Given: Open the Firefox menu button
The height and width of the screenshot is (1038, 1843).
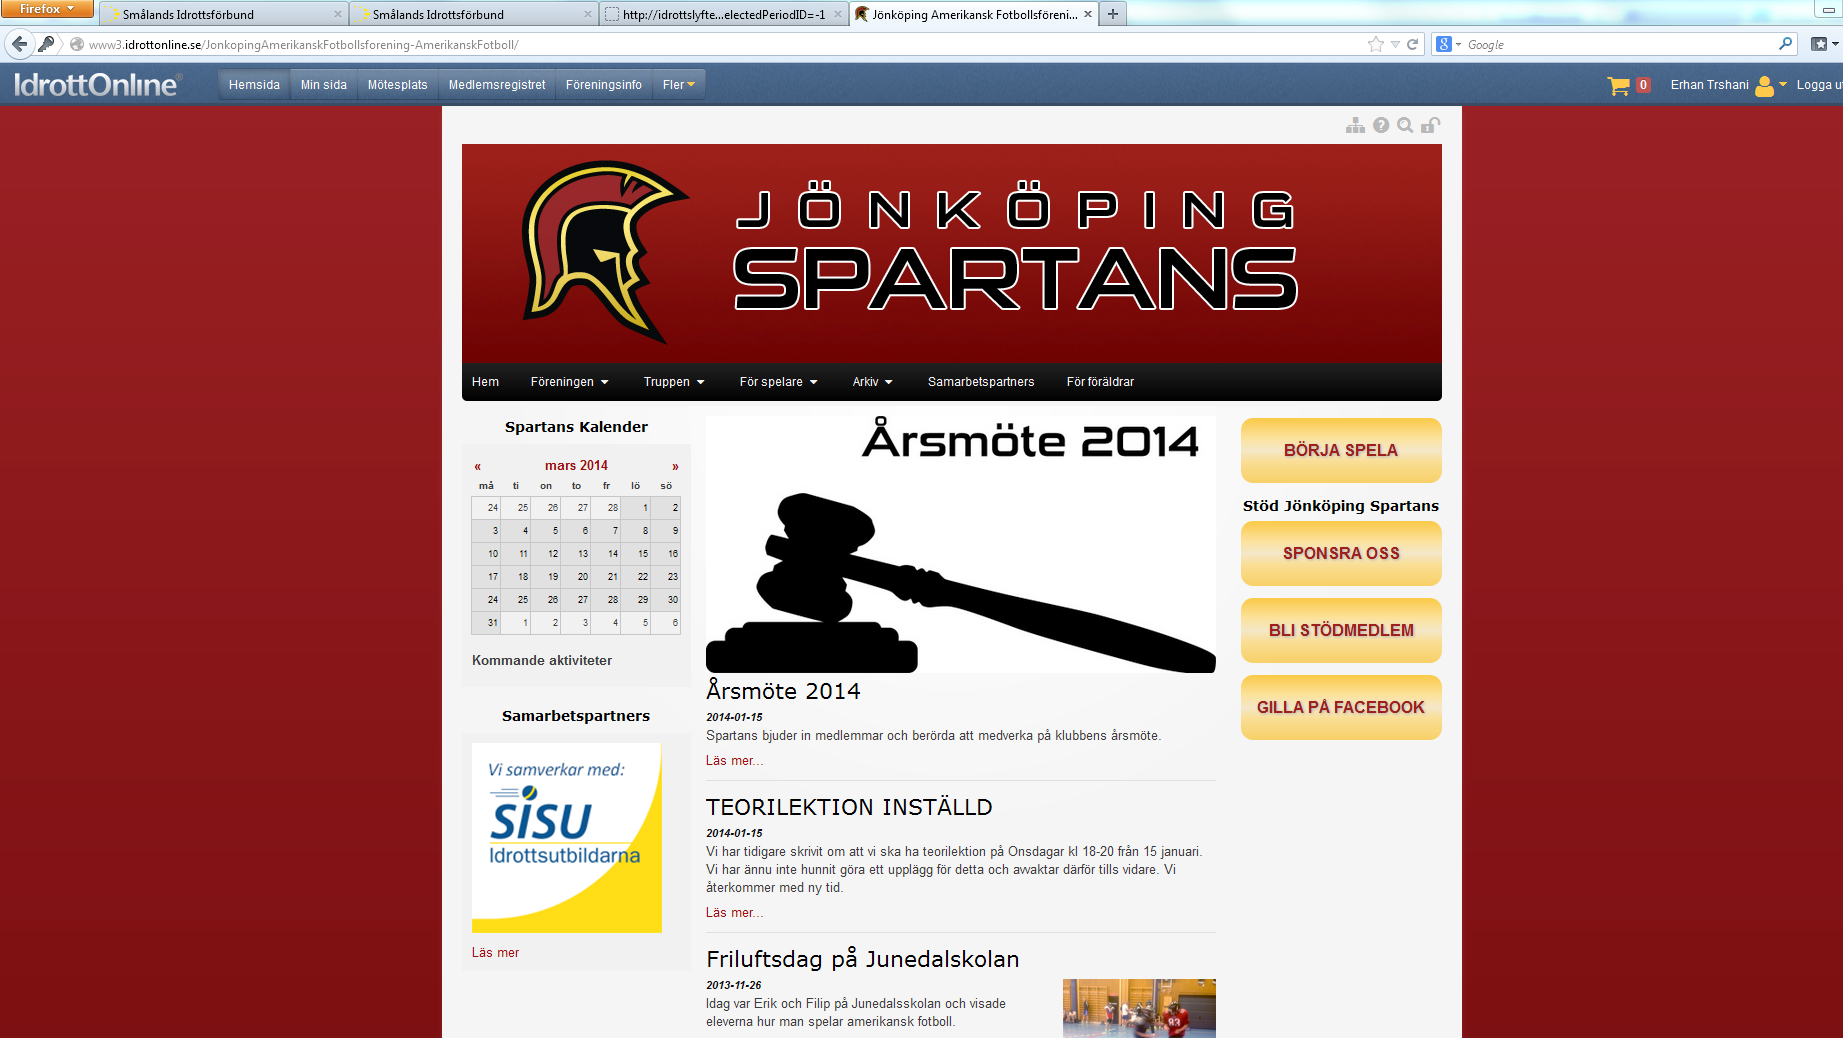Looking at the screenshot, I should coord(46,9).
